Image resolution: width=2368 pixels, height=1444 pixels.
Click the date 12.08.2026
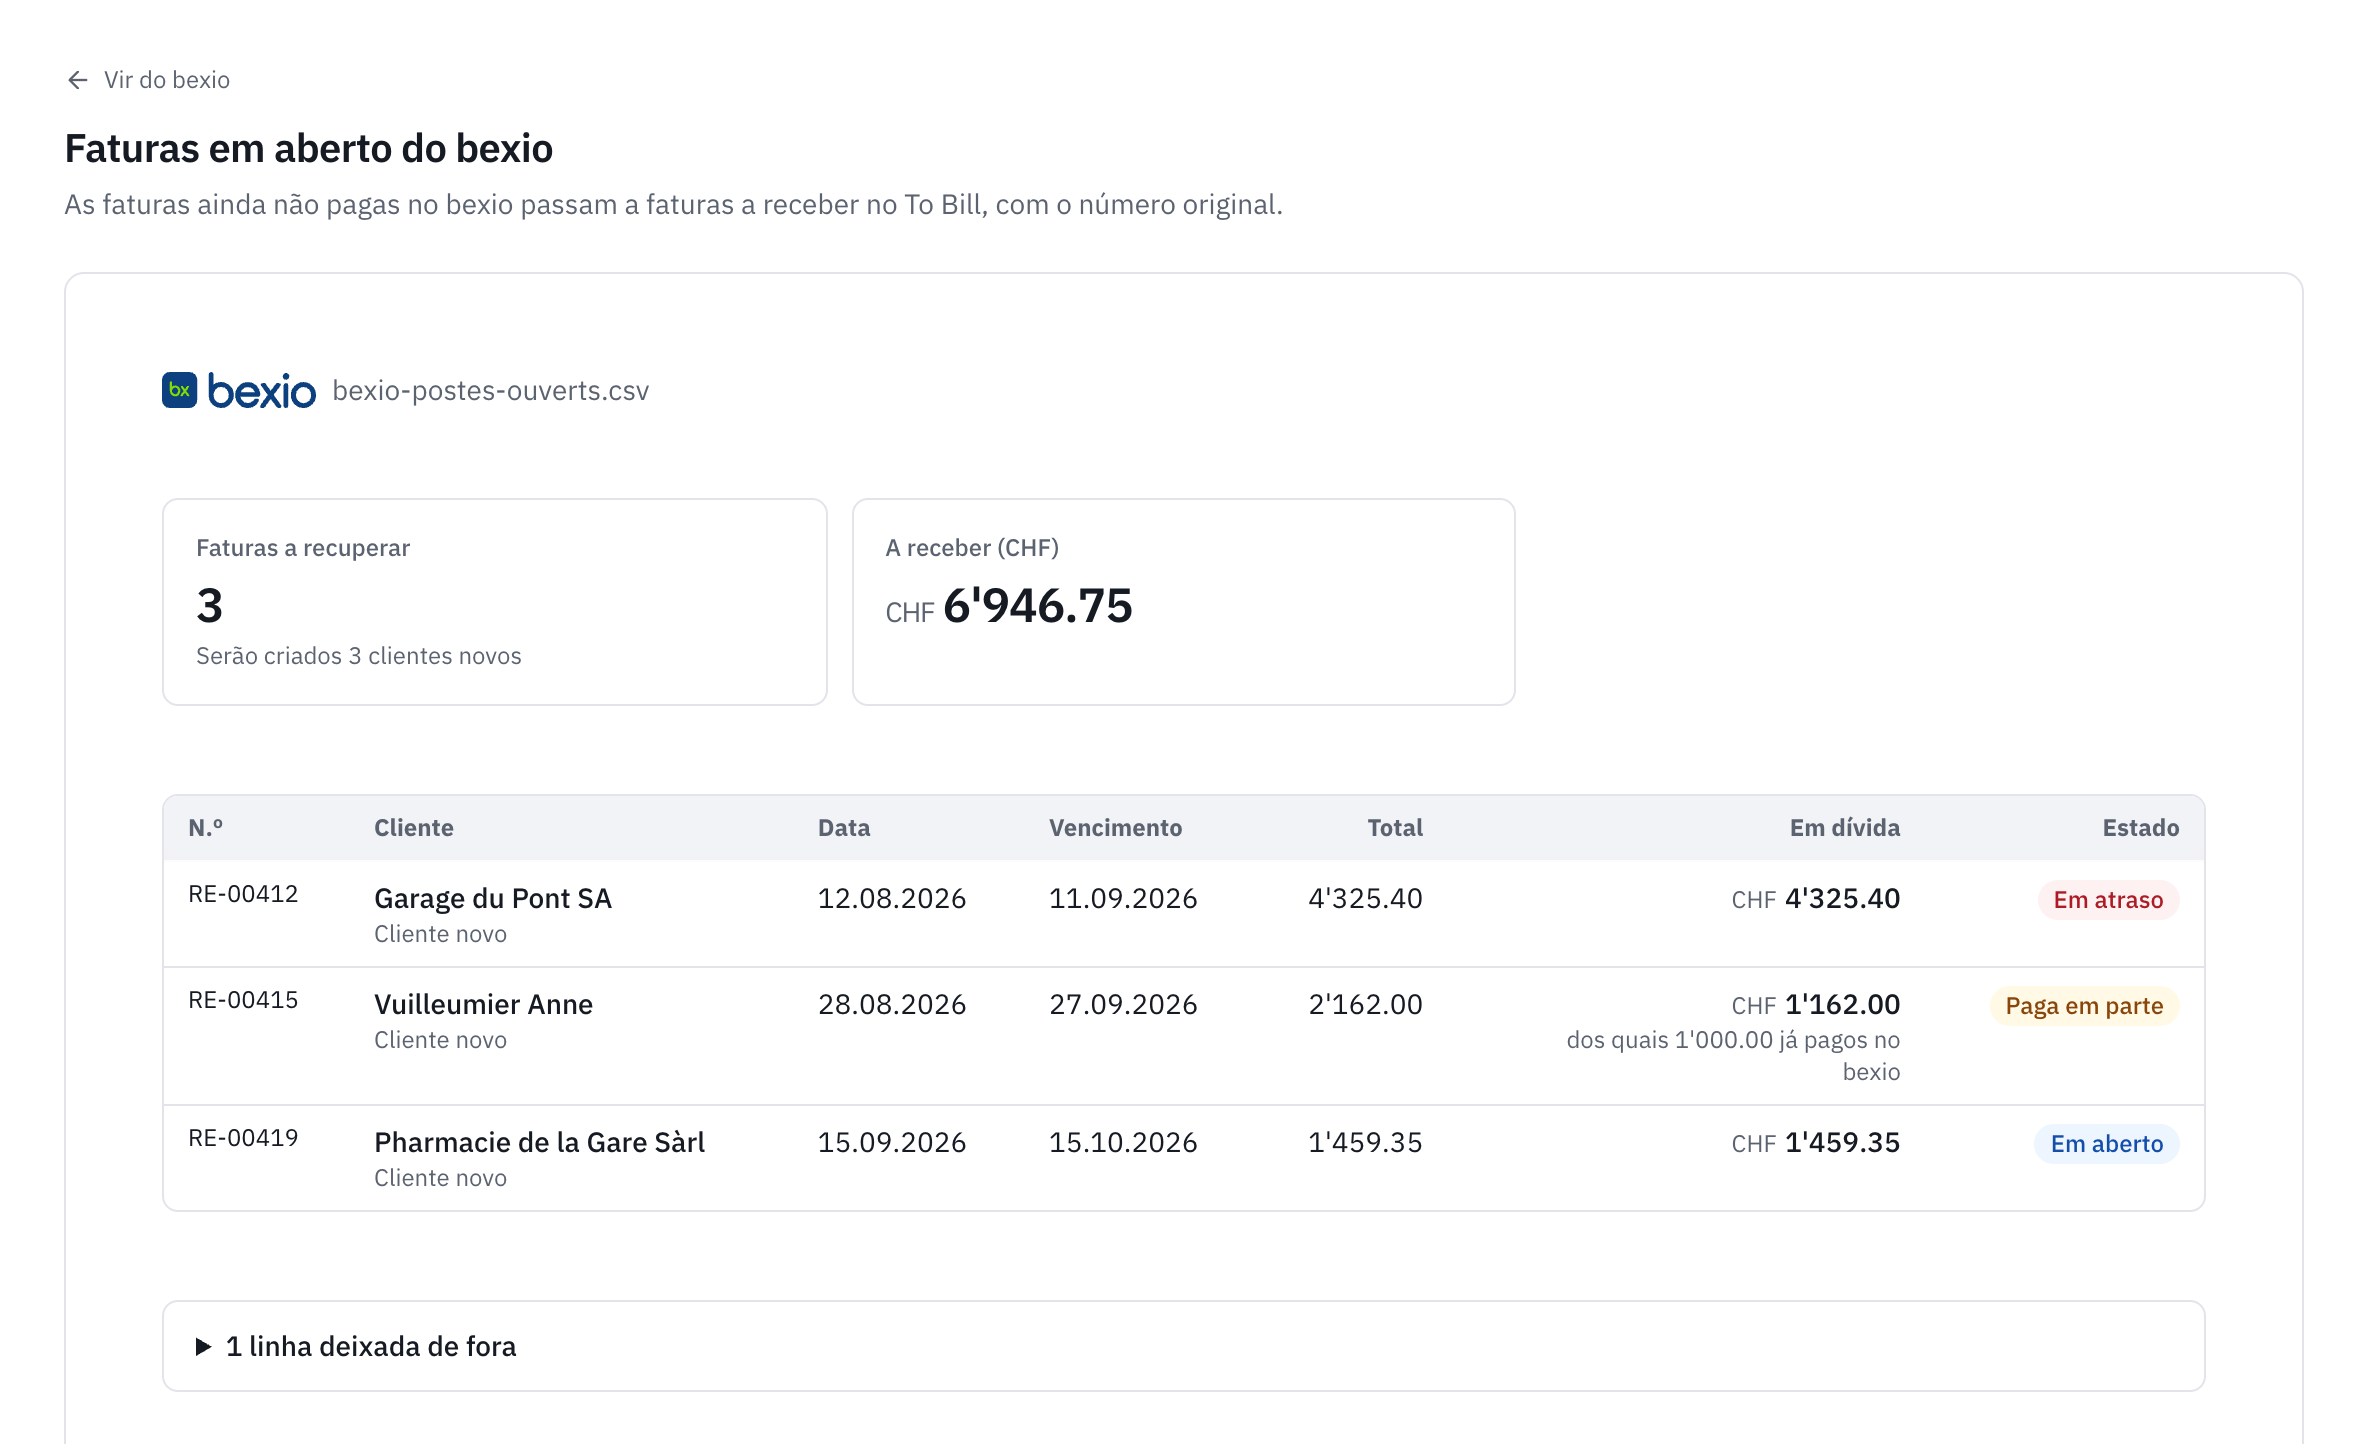pos(892,899)
